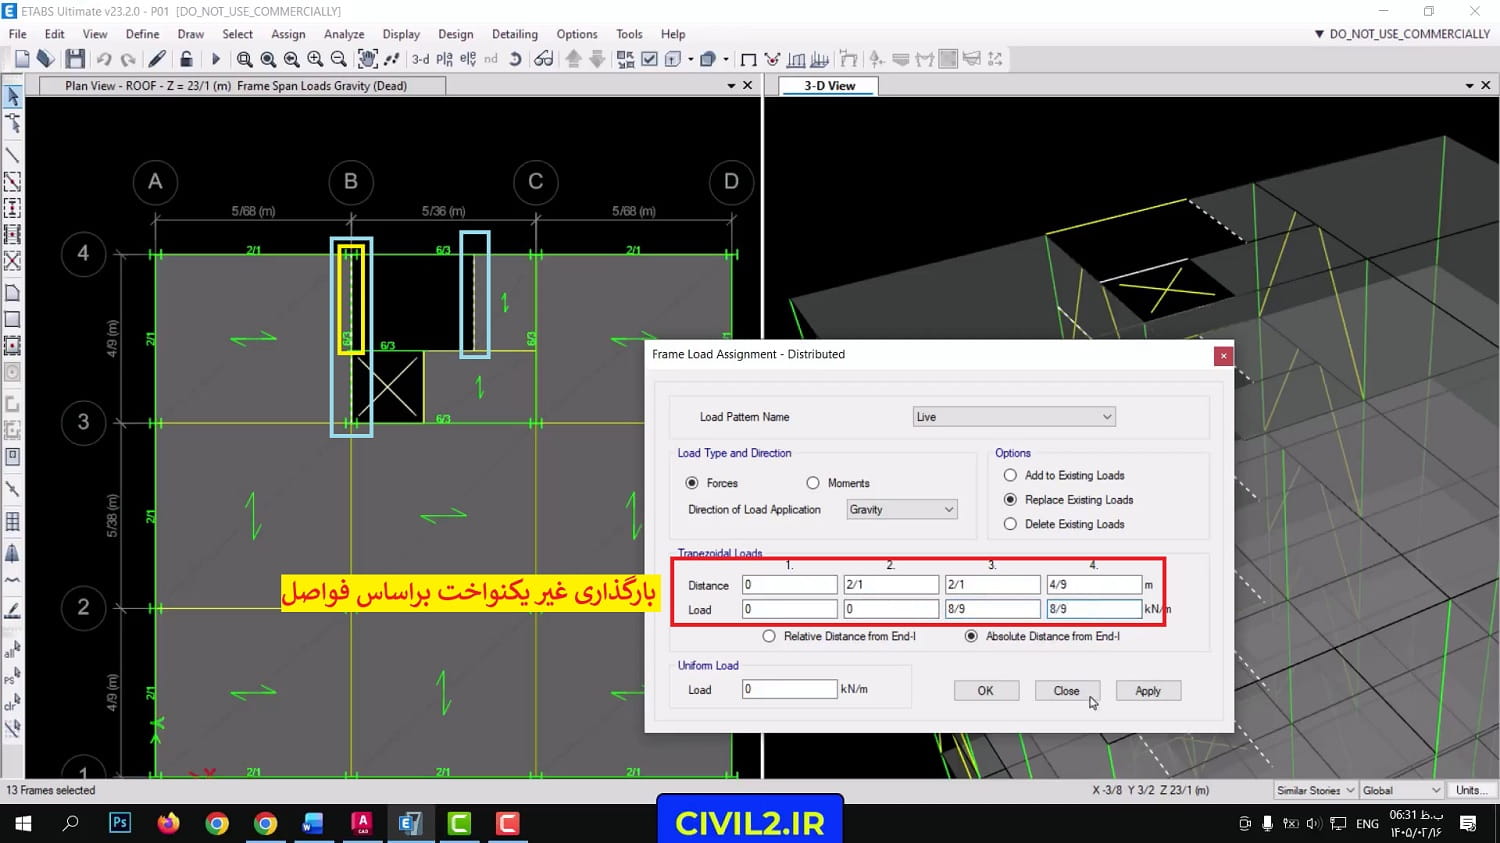
Task: Click the Apply button
Action: 1148,691
